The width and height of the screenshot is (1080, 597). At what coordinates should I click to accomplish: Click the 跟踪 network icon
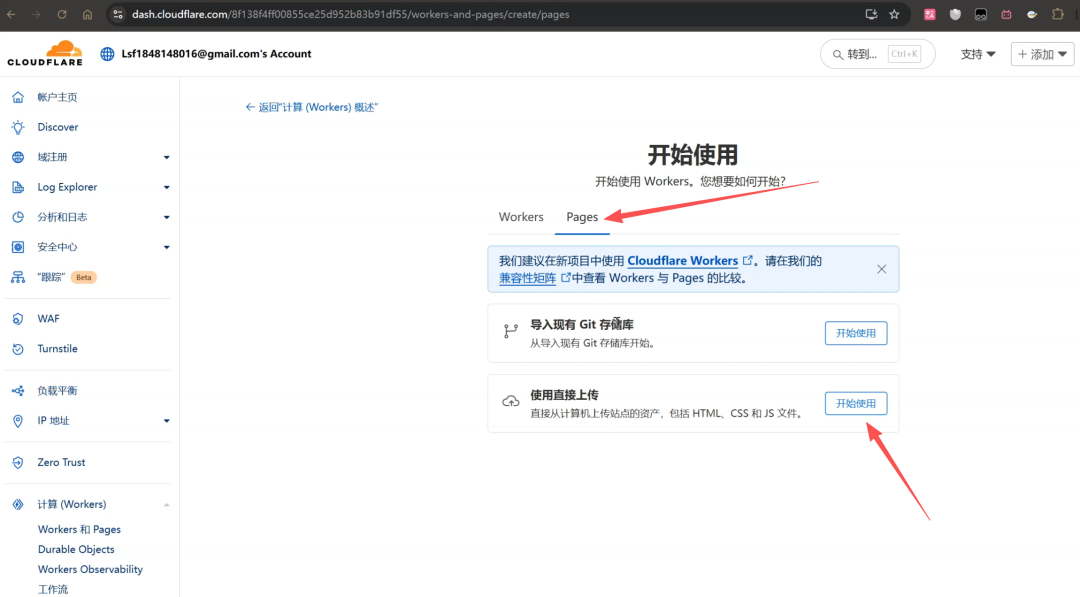[18, 277]
